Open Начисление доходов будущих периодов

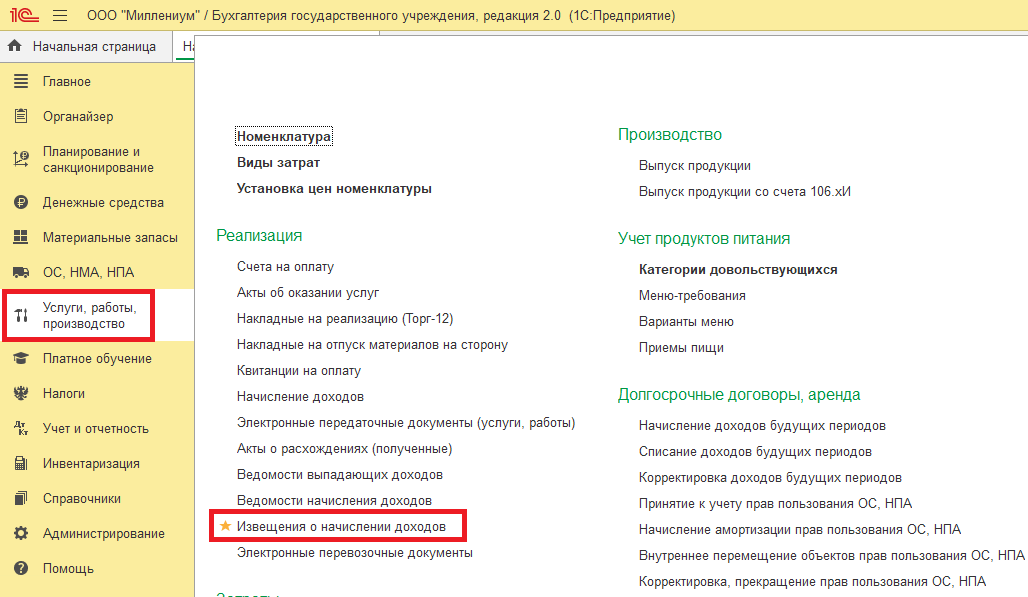[x=762, y=425]
